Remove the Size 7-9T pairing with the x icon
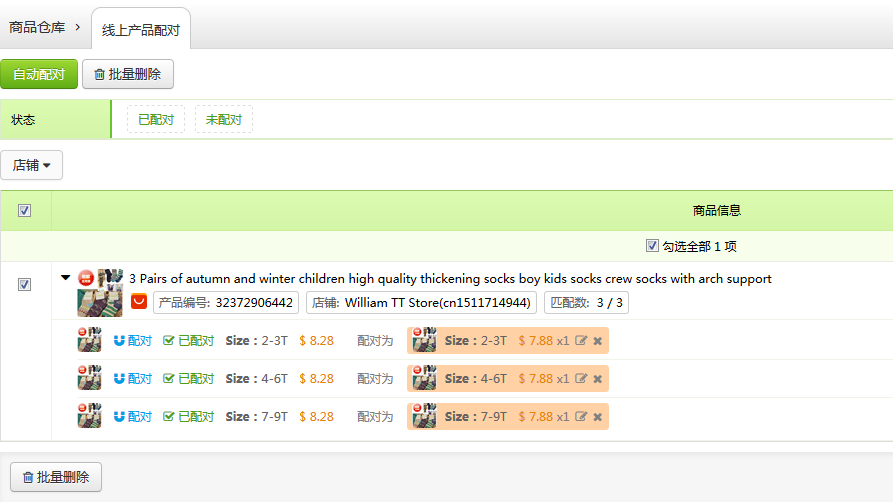The height and width of the screenshot is (504, 893). click(x=597, y=417)
